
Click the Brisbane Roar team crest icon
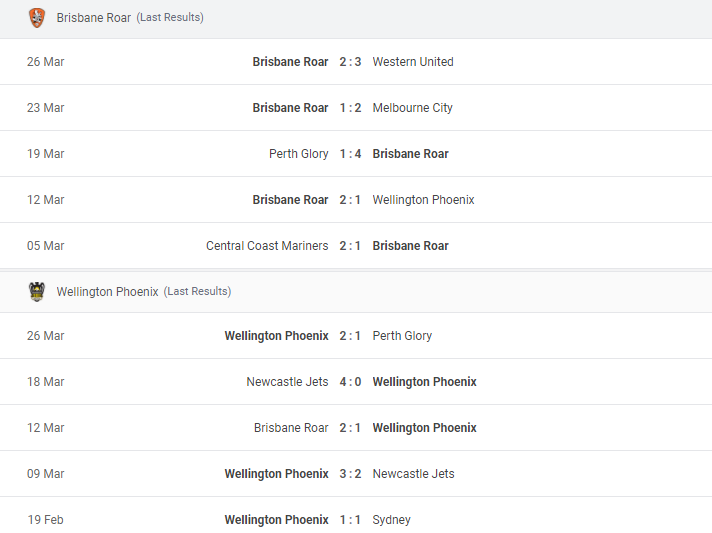coord(37,18)
